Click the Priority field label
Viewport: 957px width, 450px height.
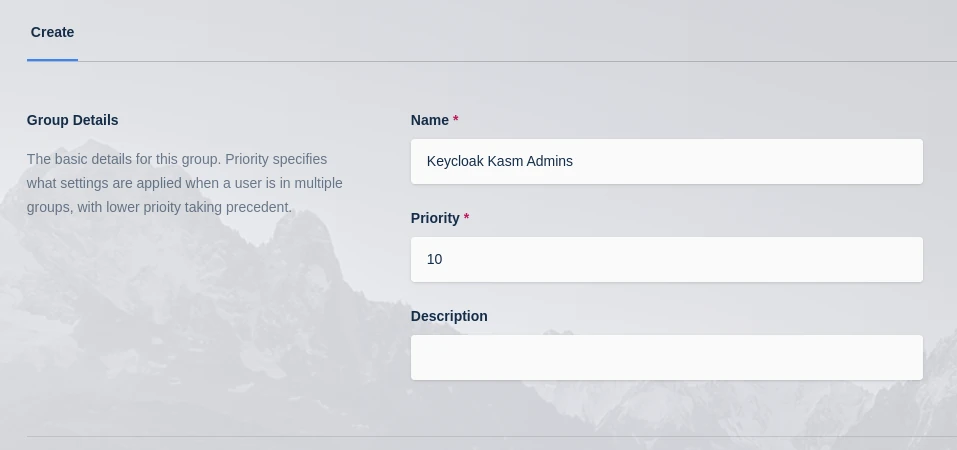tap(434, 218)
